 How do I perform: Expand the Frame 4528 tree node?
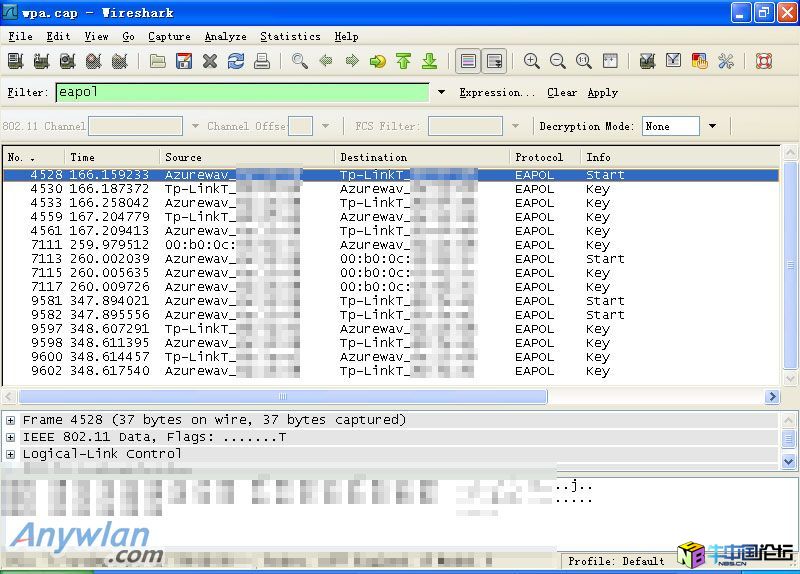[11, 420]
